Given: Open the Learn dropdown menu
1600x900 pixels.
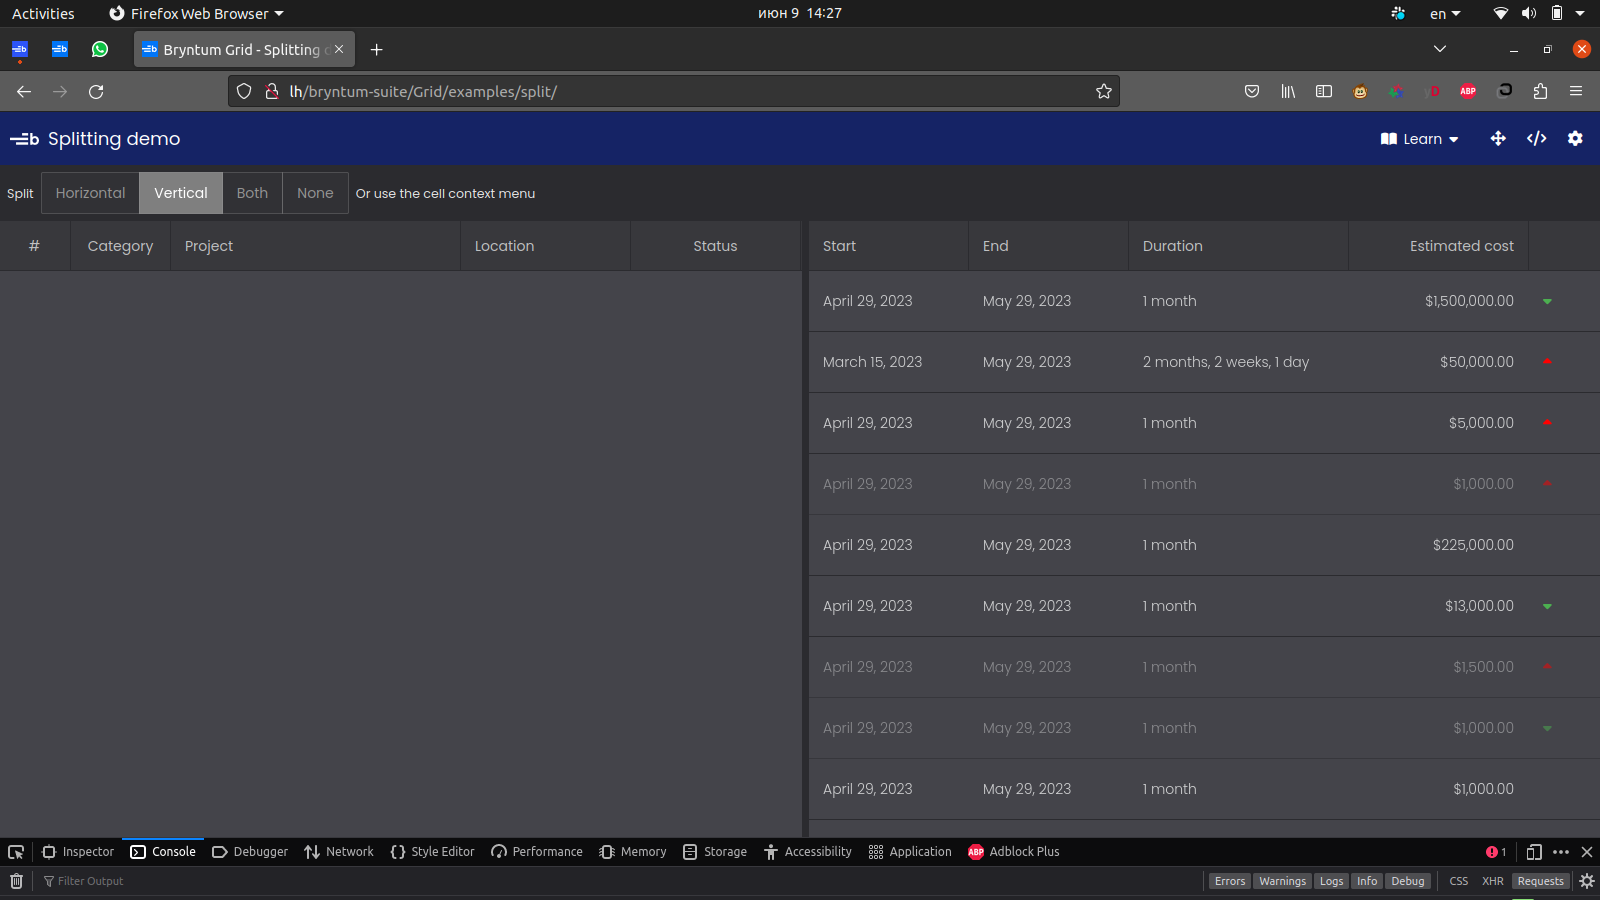Looking at the screenshot, I should coord(1419,139).
